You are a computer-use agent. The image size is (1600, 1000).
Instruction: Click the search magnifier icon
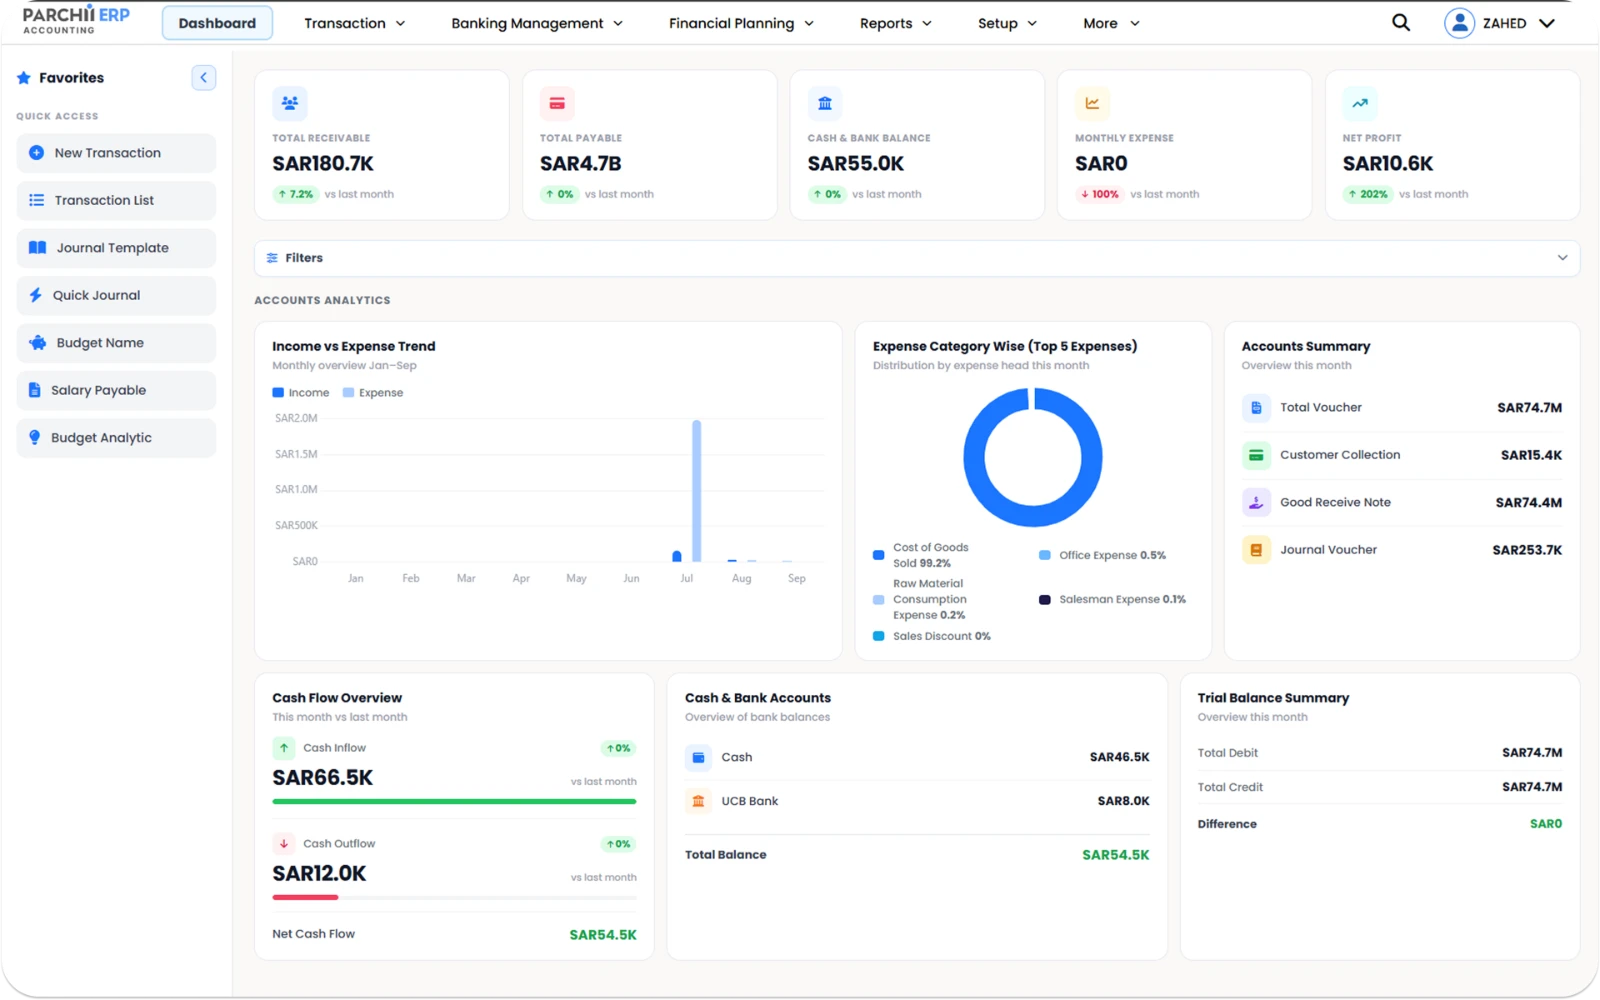pyautogui.click(x=1401, y=23)
